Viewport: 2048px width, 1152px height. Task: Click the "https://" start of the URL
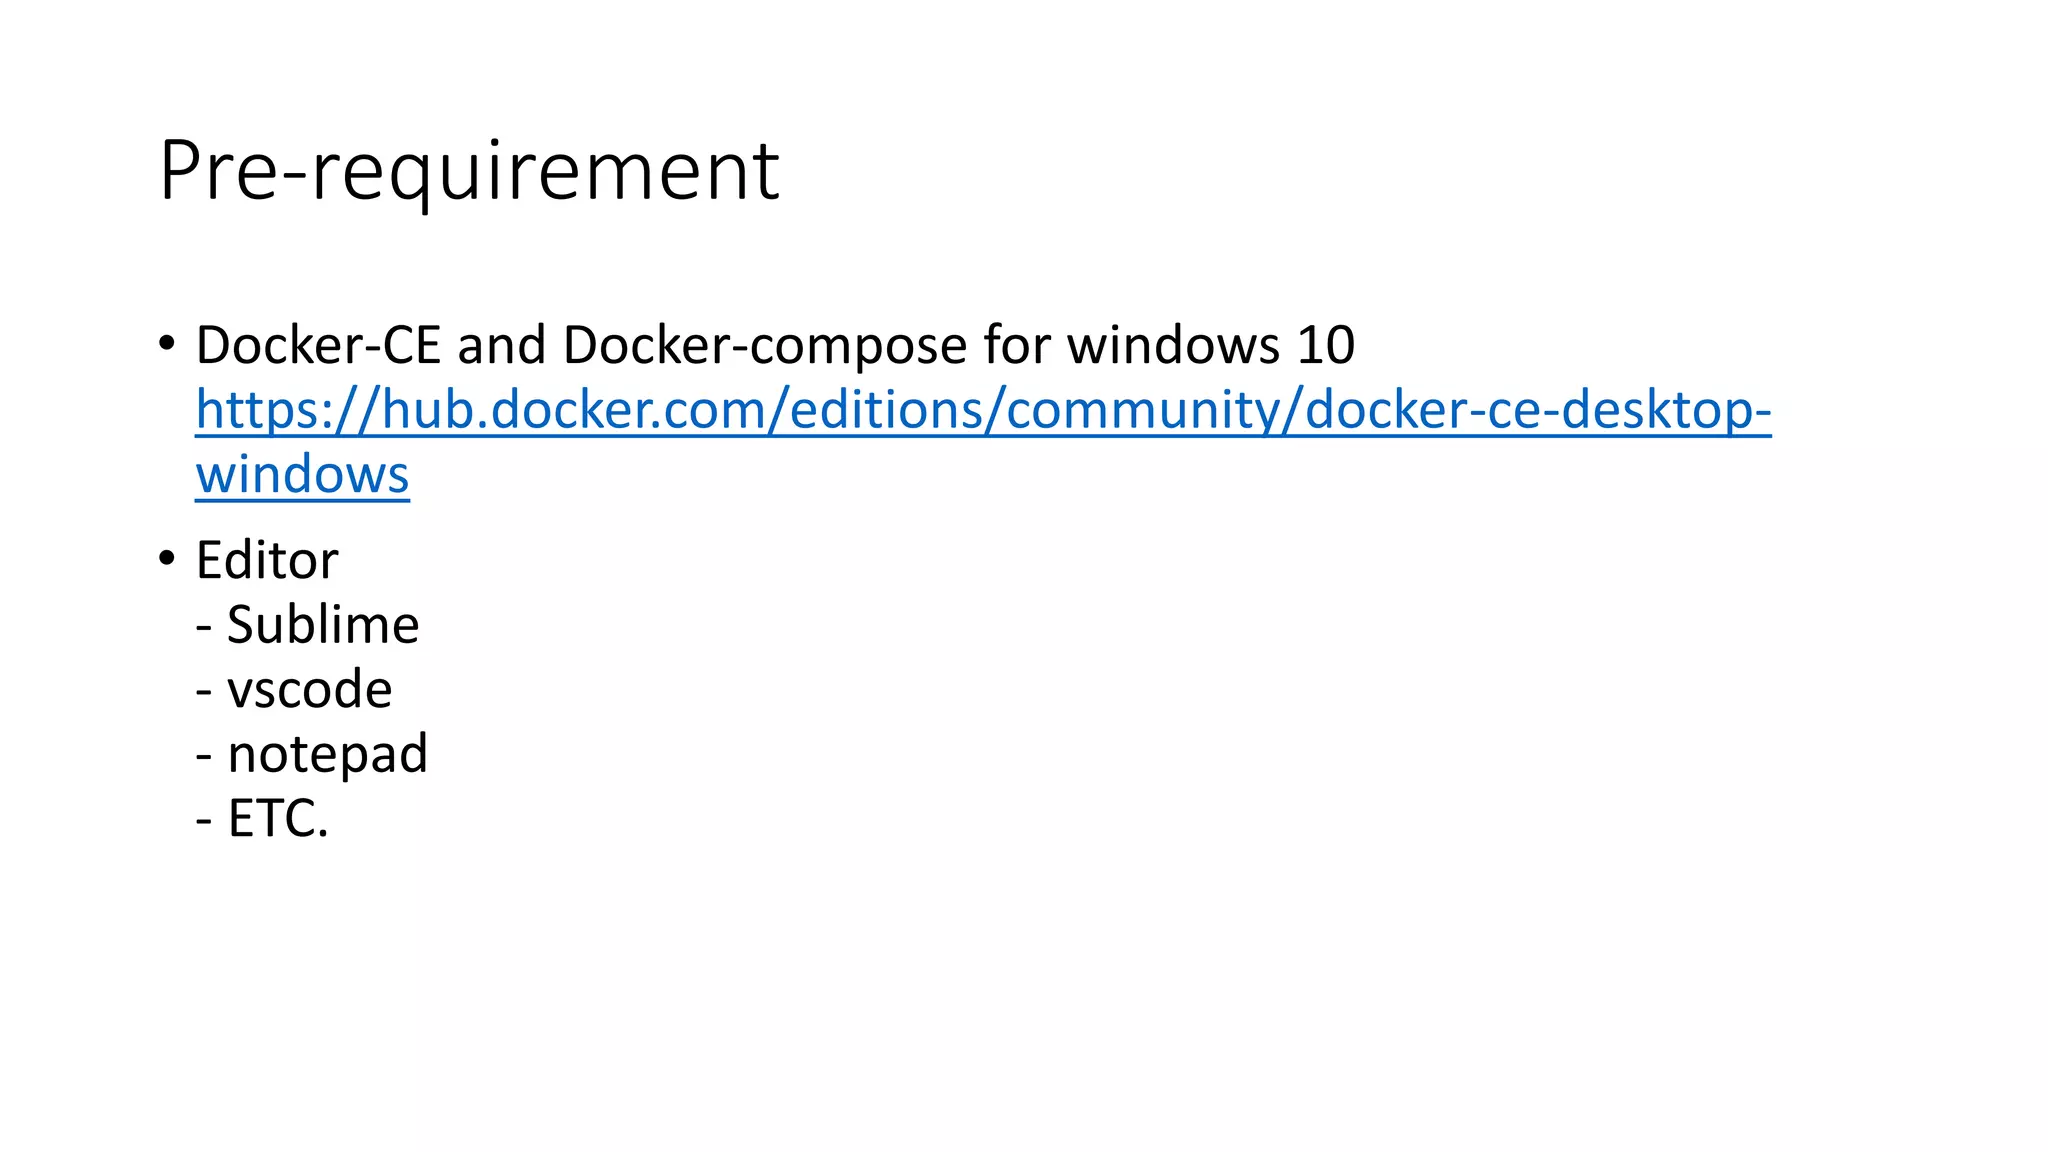pyautogui.click(x=288, y=410)
